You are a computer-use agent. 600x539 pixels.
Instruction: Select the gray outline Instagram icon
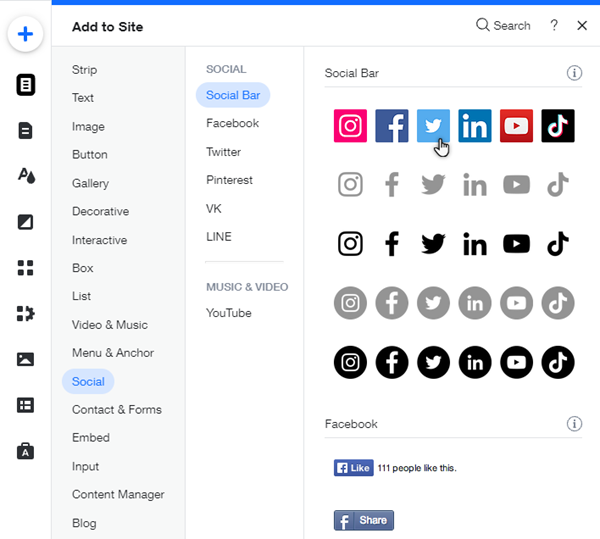350,185
